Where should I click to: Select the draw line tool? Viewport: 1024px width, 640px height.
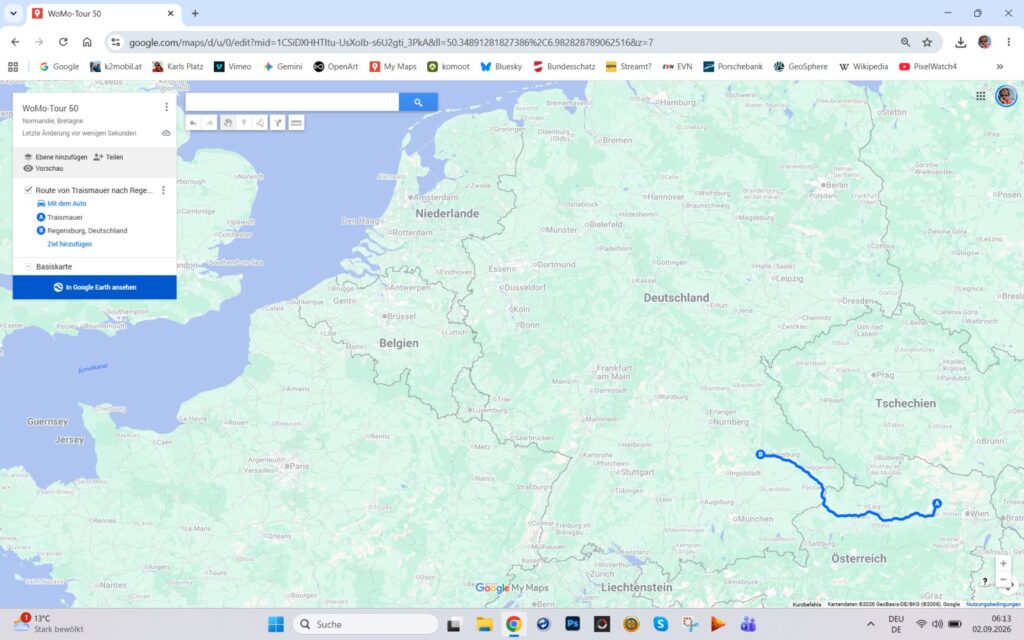point(260,123)
